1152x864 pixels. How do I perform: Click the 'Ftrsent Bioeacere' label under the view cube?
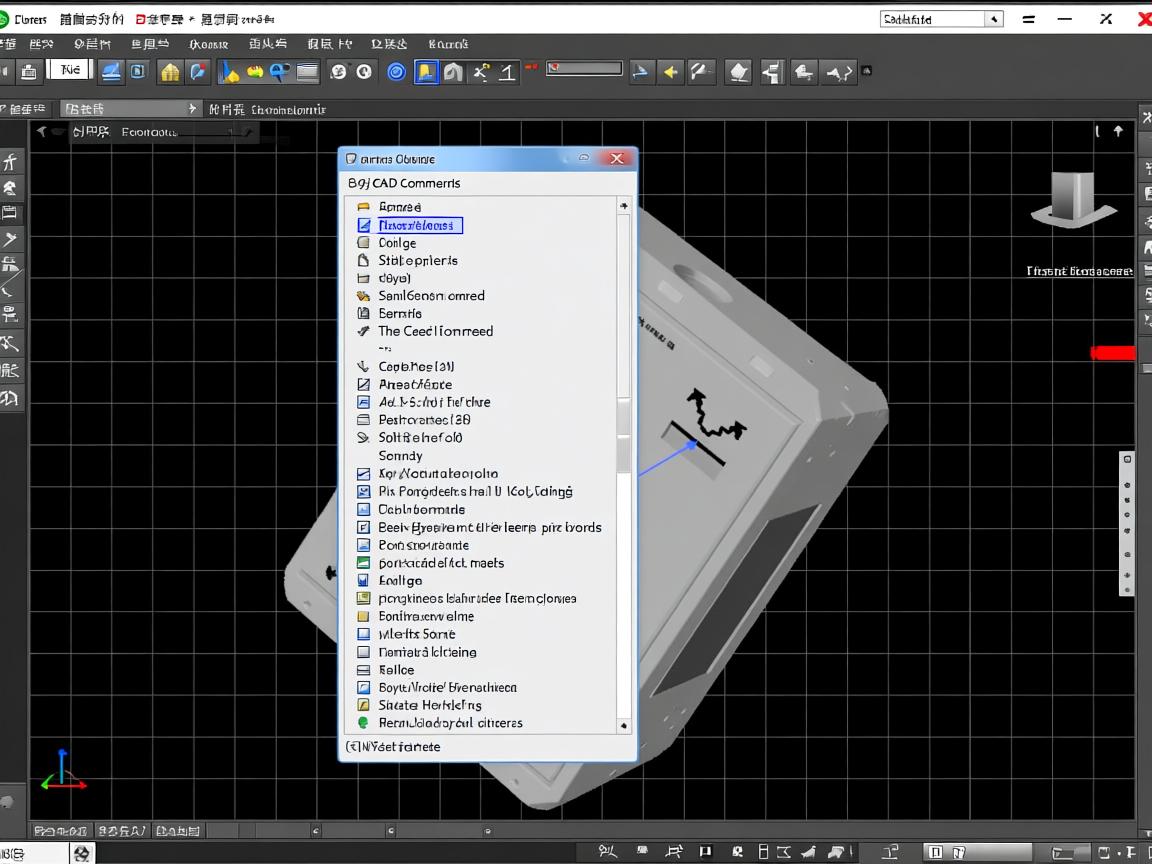point(1079,271)
